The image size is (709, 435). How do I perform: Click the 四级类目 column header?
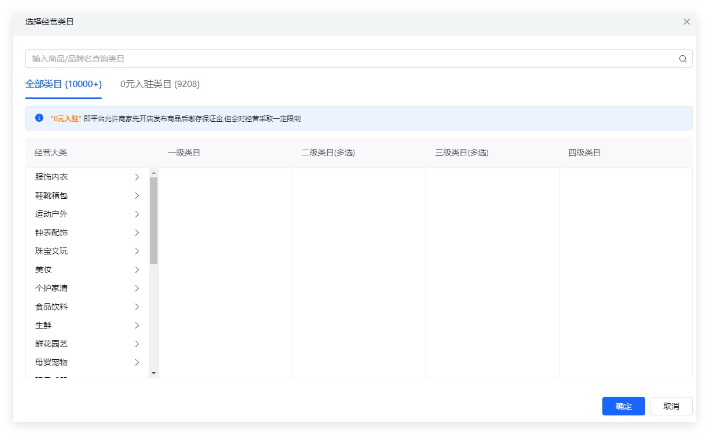click(584, 152)
